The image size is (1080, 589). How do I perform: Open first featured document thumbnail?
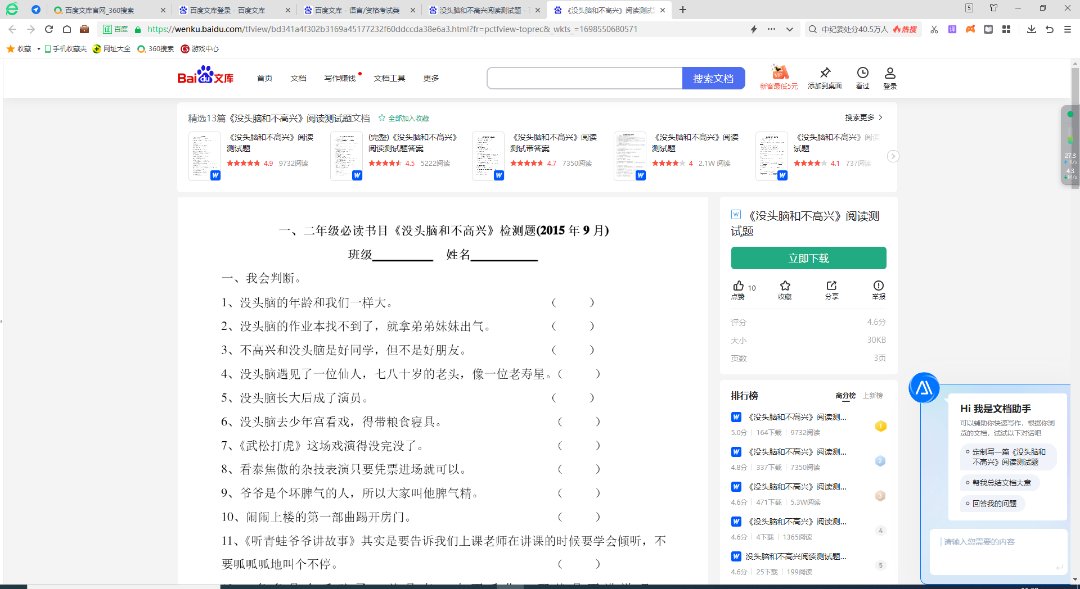point(204,155)
